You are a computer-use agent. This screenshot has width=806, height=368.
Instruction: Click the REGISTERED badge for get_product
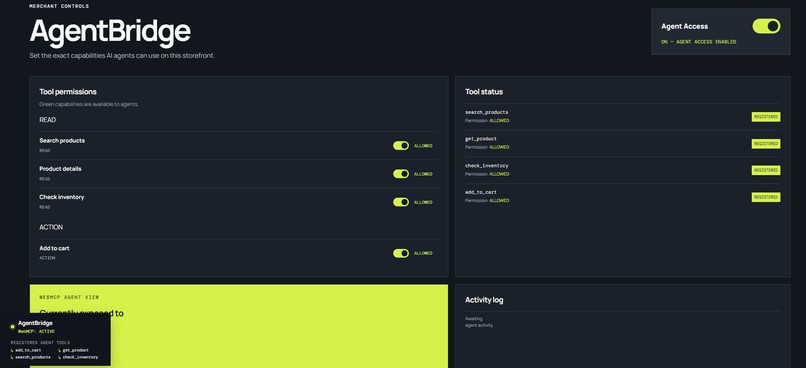(x=765, y=143)
